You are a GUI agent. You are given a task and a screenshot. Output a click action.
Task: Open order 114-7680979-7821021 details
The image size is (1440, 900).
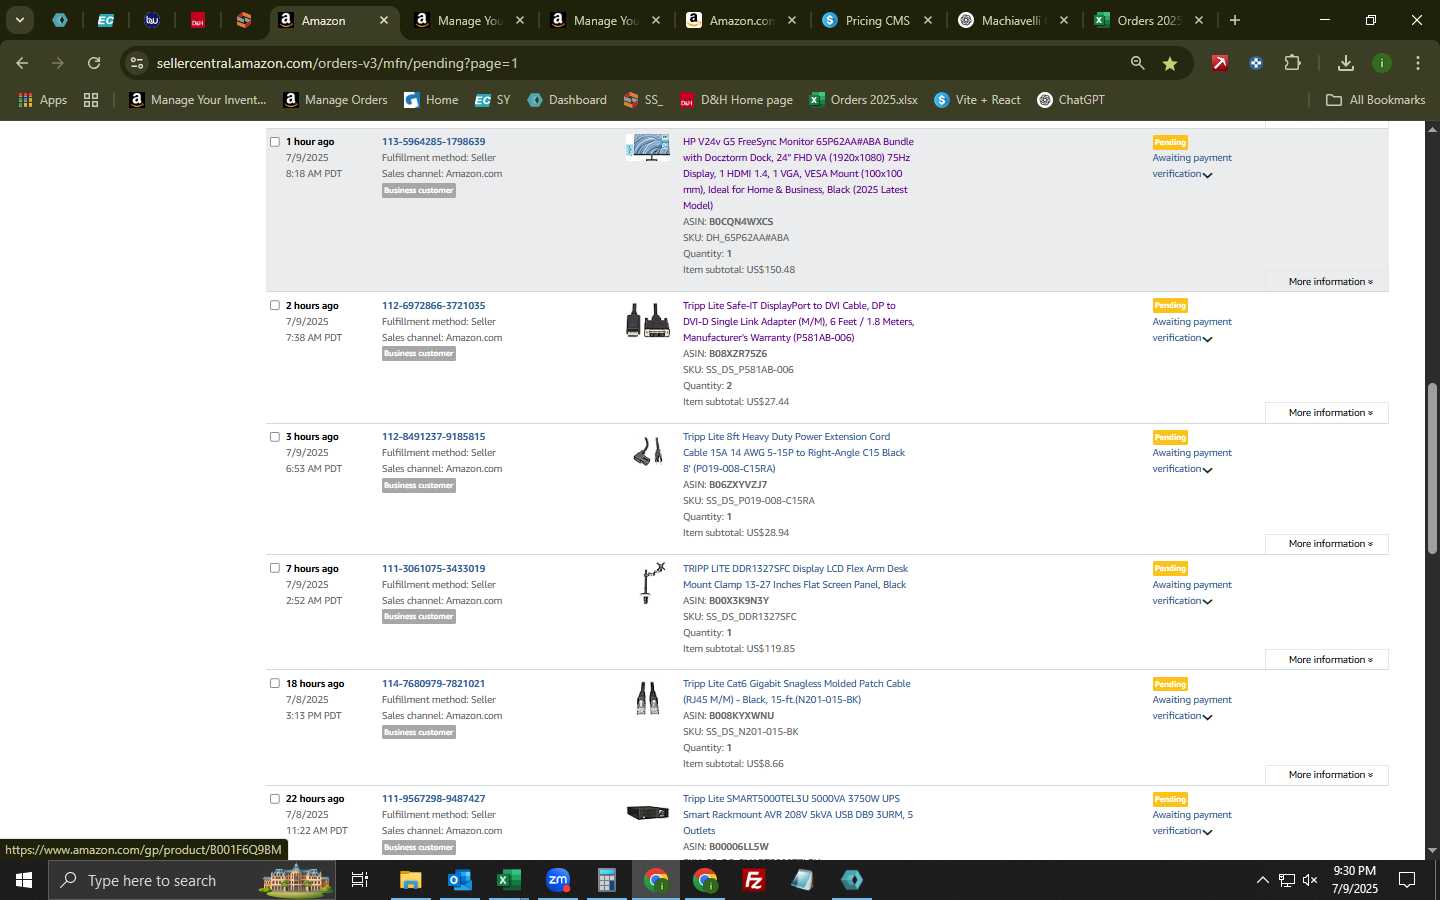pos(433,684)
